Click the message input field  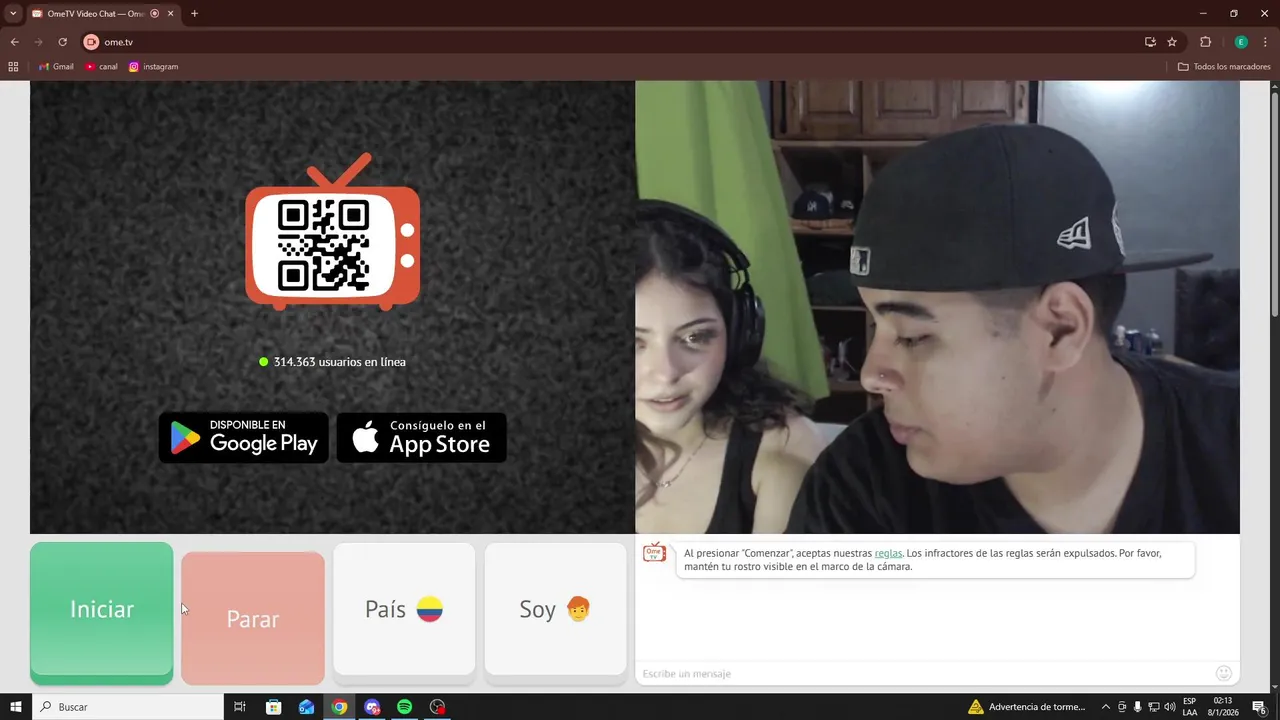coord(925,673)
